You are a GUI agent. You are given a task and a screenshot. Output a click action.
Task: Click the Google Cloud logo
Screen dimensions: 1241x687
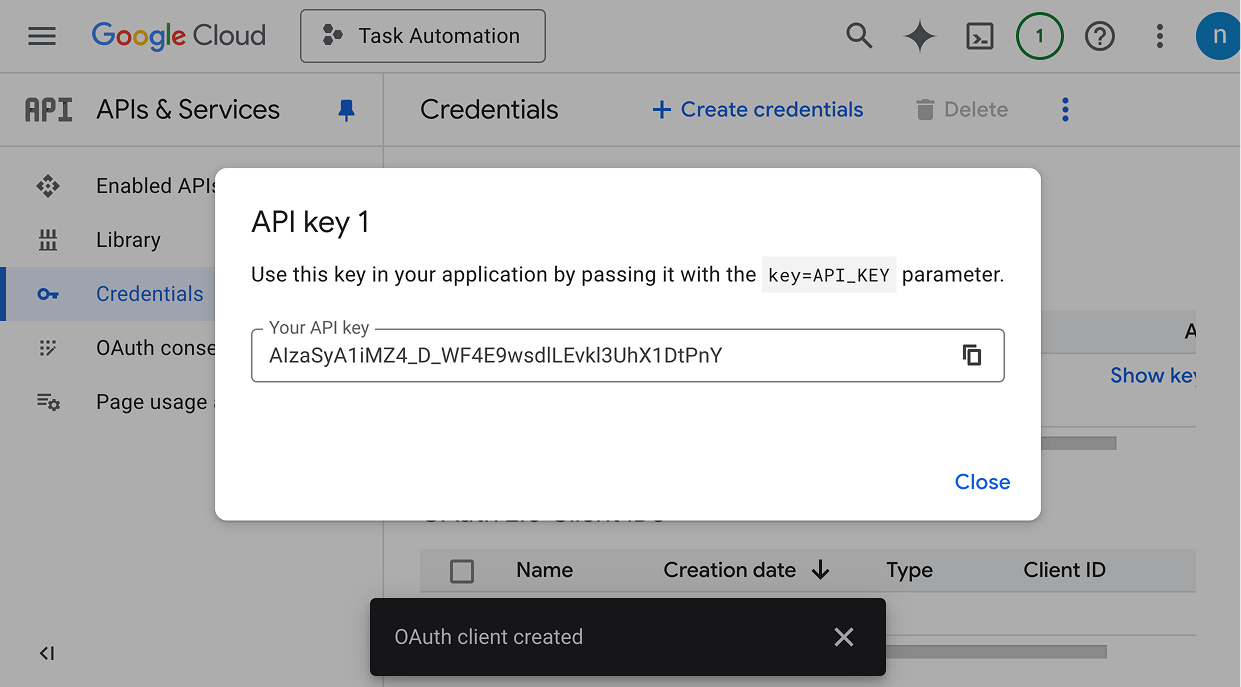179,37
